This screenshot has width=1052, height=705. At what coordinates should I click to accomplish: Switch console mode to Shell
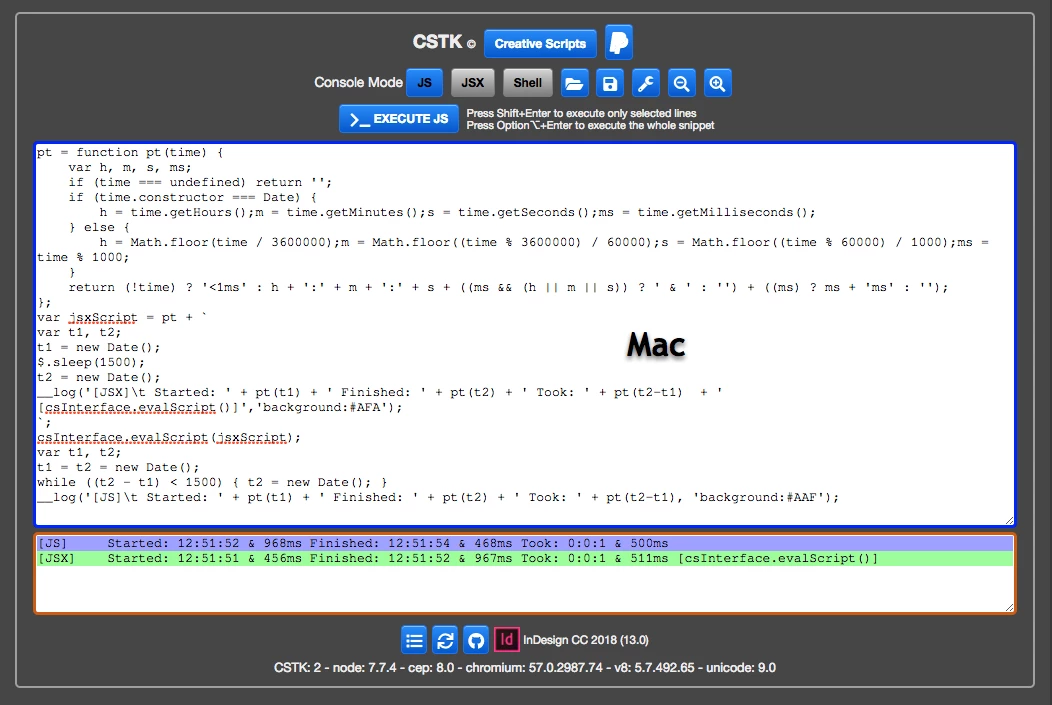pyautogui.click(x=527, y=83)
